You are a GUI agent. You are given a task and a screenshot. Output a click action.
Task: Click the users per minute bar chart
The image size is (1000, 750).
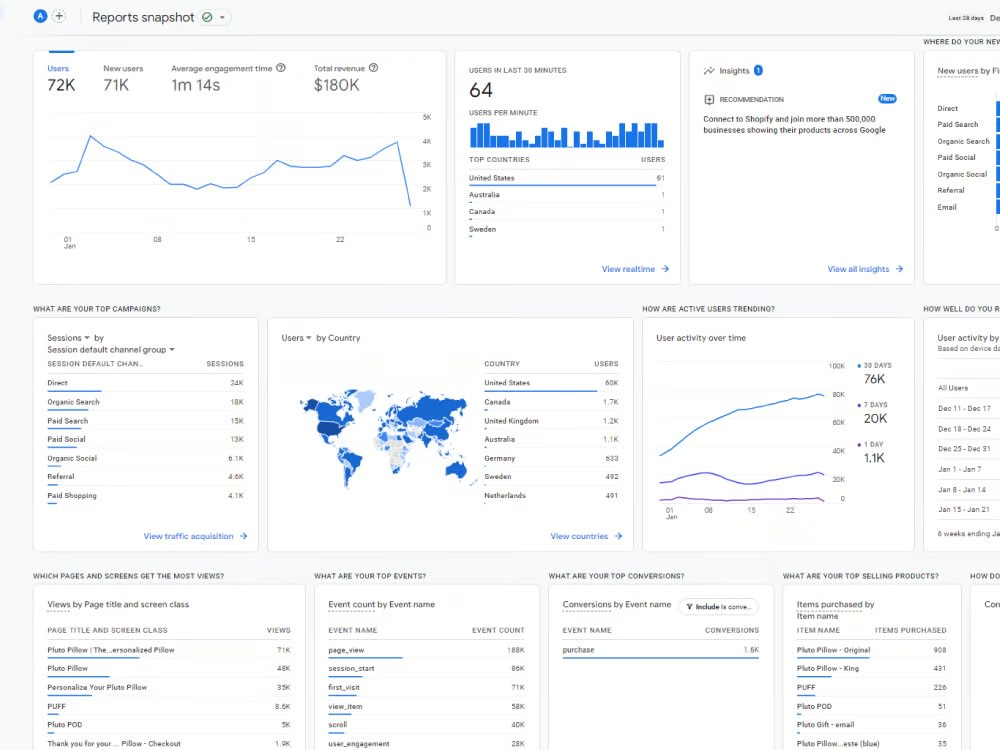point(566,135)
